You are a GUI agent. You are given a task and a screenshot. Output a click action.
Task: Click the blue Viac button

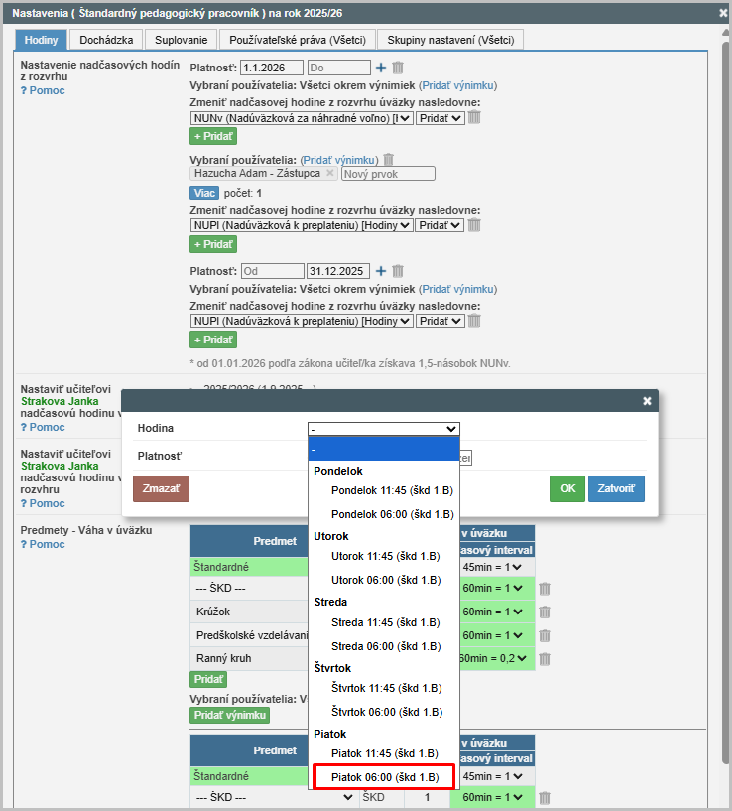pos(203,193)
